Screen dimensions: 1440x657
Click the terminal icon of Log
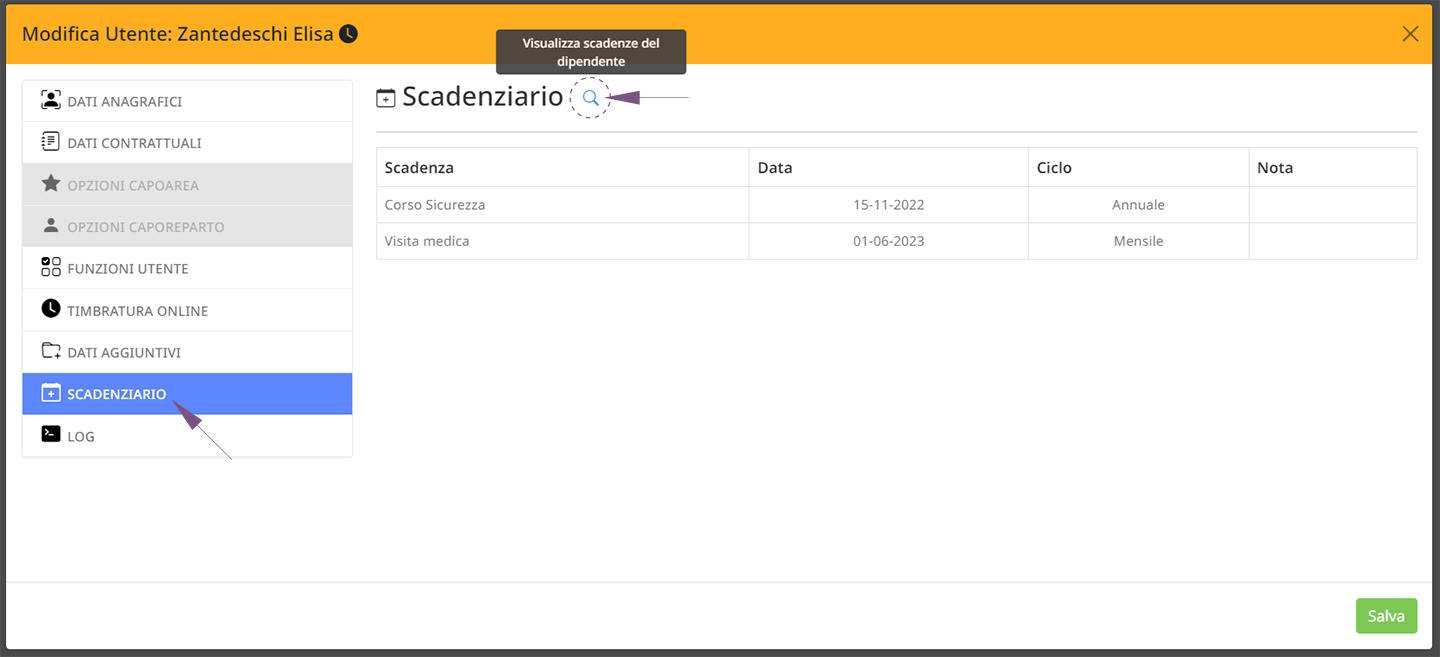pyautogui.click(x=51, y=434)
